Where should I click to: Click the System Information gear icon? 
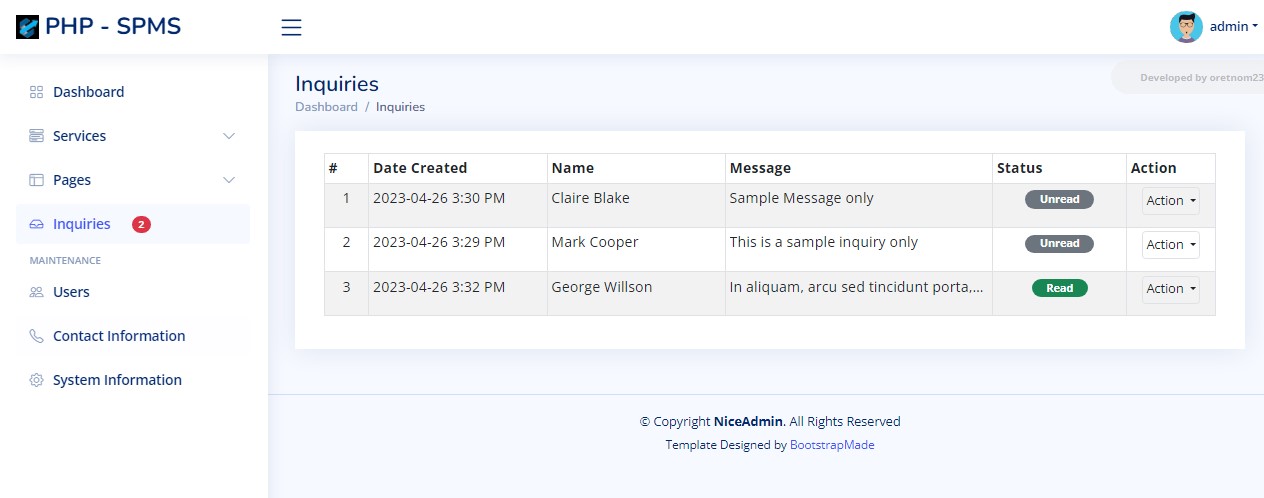36,380
